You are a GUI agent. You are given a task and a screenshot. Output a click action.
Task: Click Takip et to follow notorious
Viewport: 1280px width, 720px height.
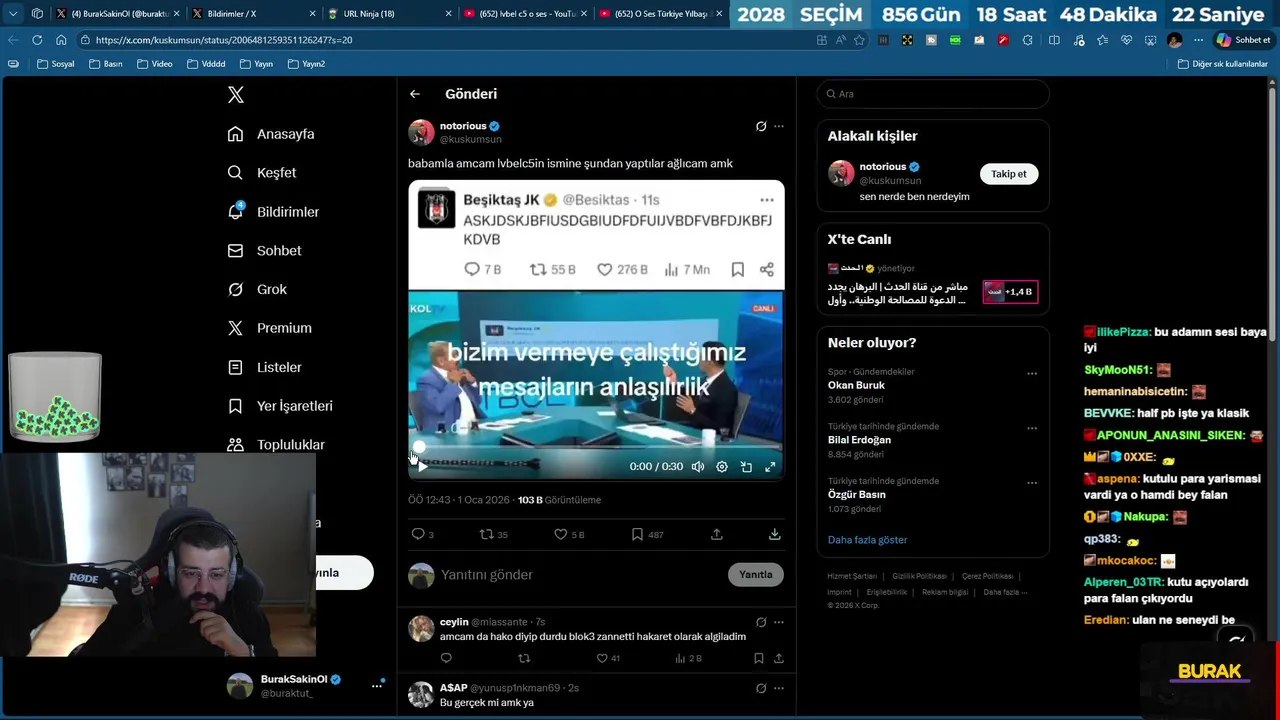click(1008, 174)
